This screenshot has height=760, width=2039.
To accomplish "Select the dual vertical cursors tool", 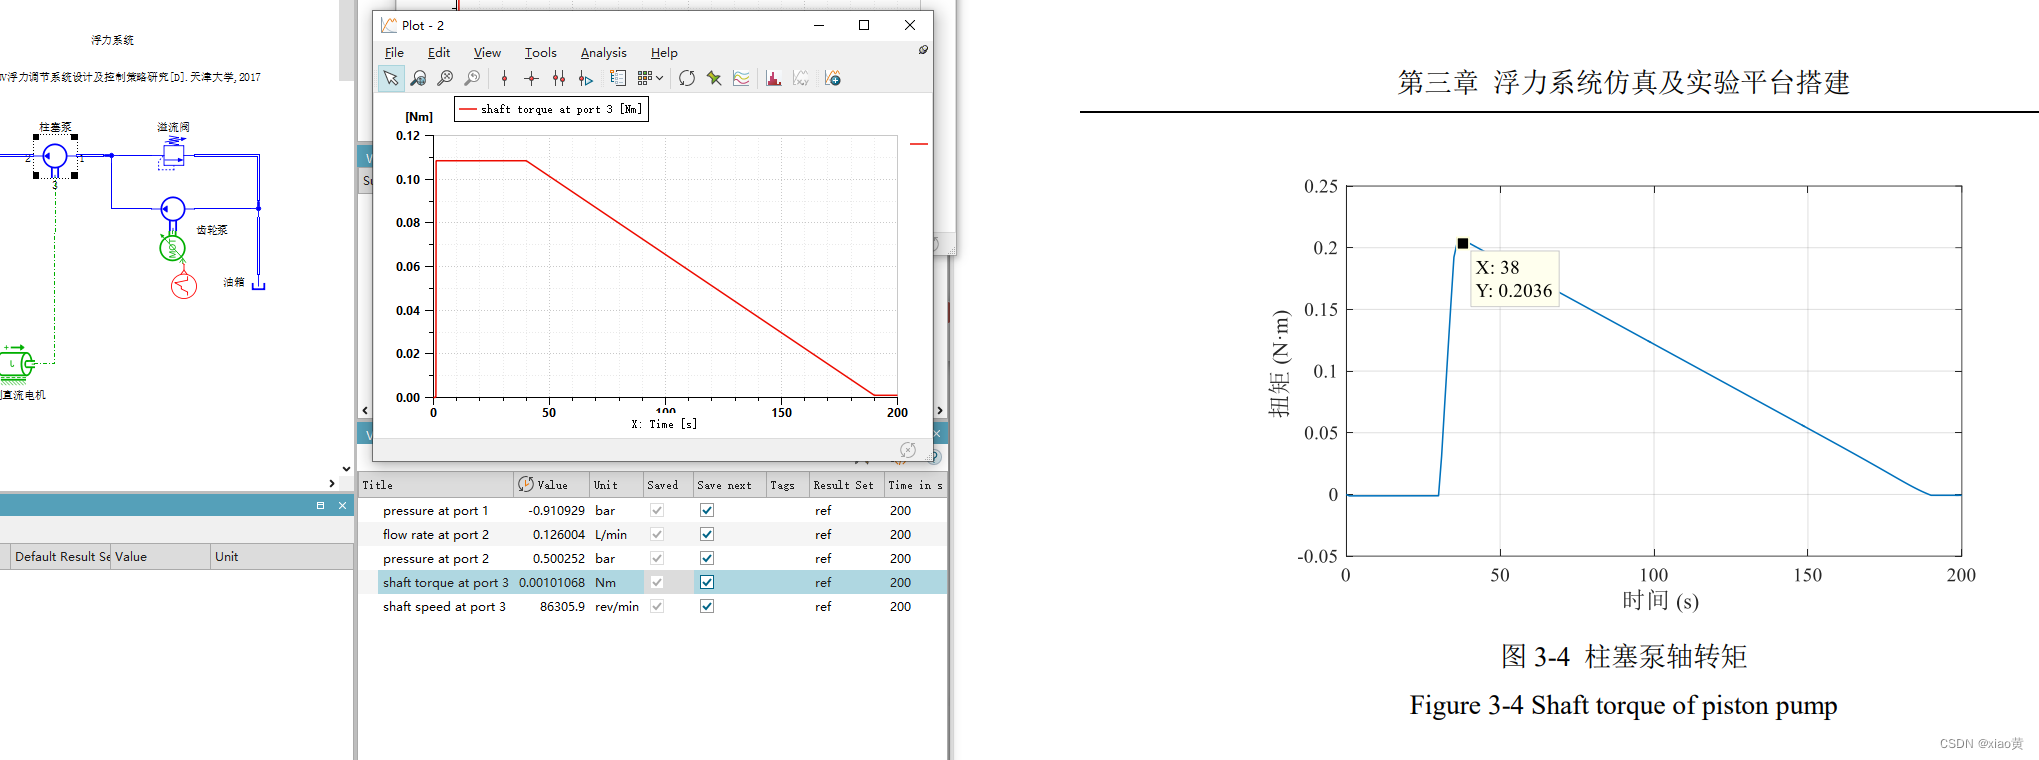I will click(559, 78).
